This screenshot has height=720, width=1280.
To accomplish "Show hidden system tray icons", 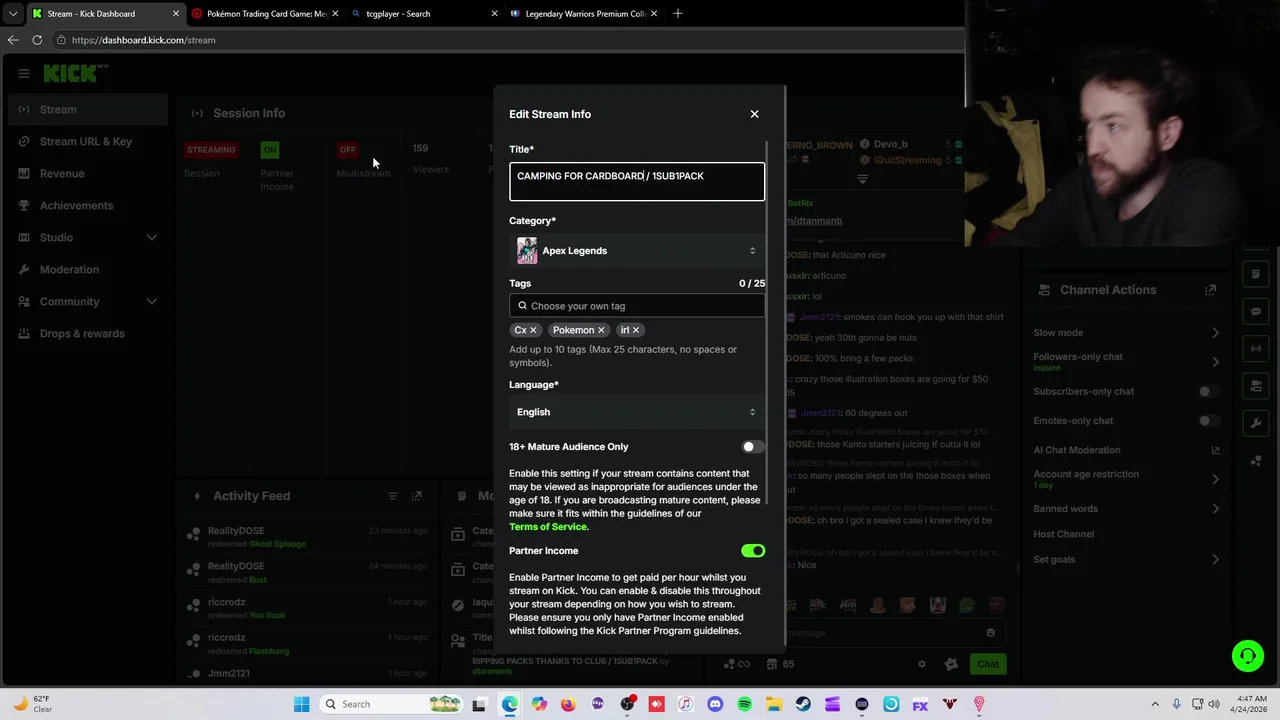I will [1155, 705].
